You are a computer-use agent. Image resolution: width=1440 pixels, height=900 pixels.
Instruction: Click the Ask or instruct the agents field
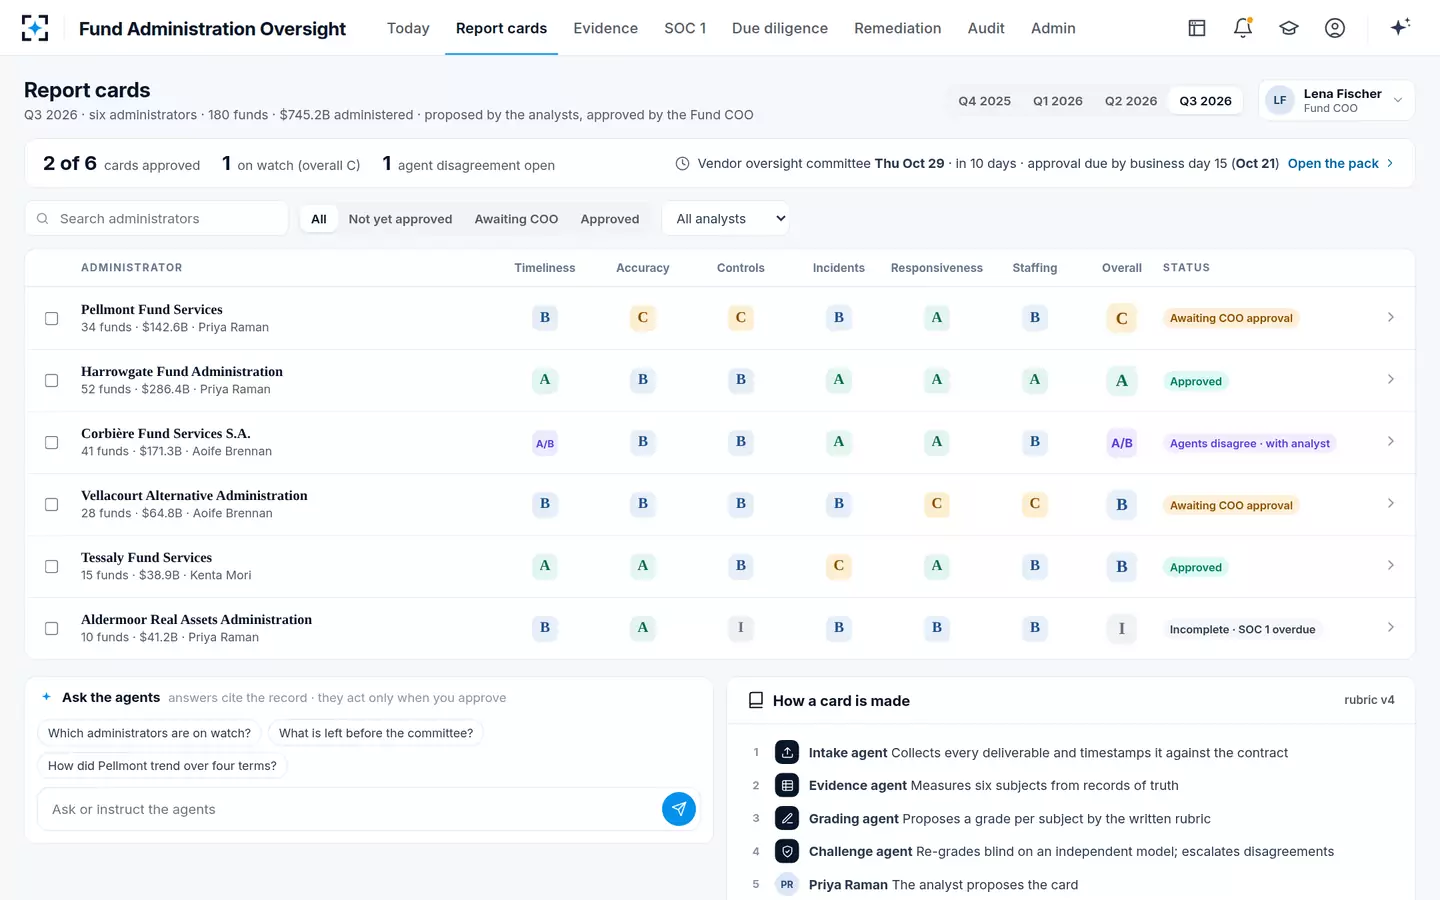pyautogui.click(x=349, y=809)
